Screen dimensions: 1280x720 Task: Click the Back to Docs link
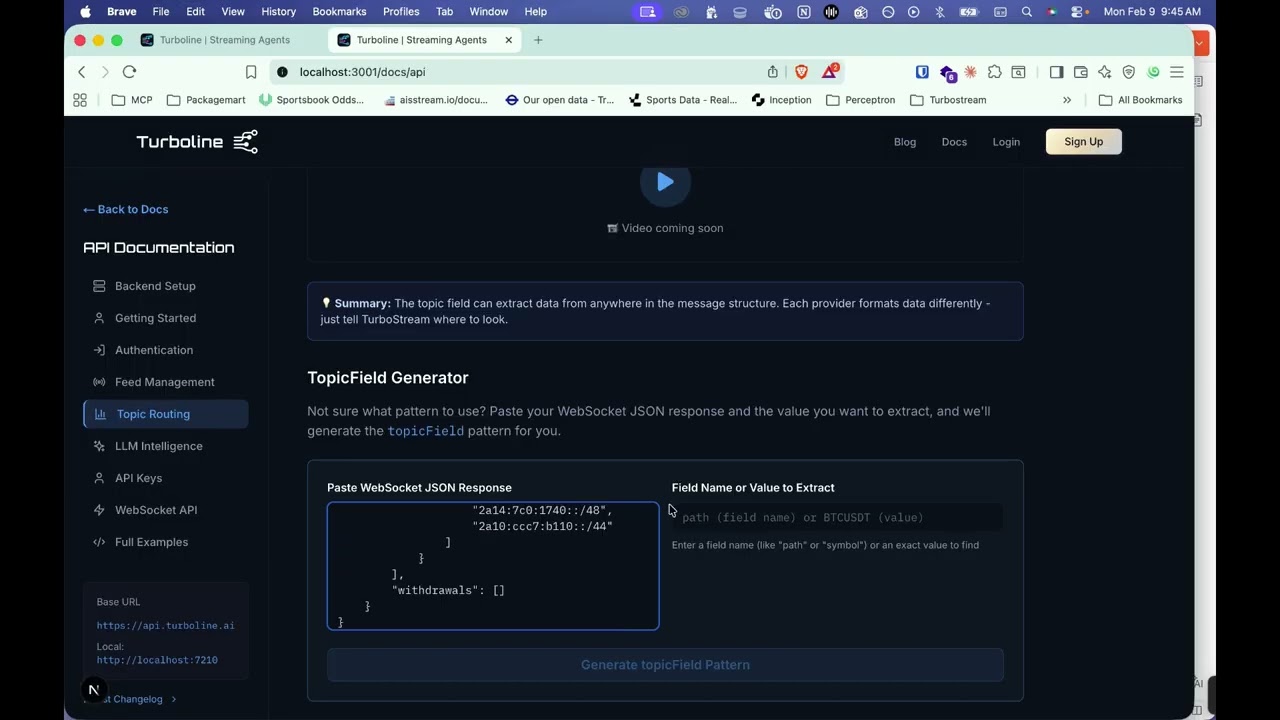tap(126, 209)
